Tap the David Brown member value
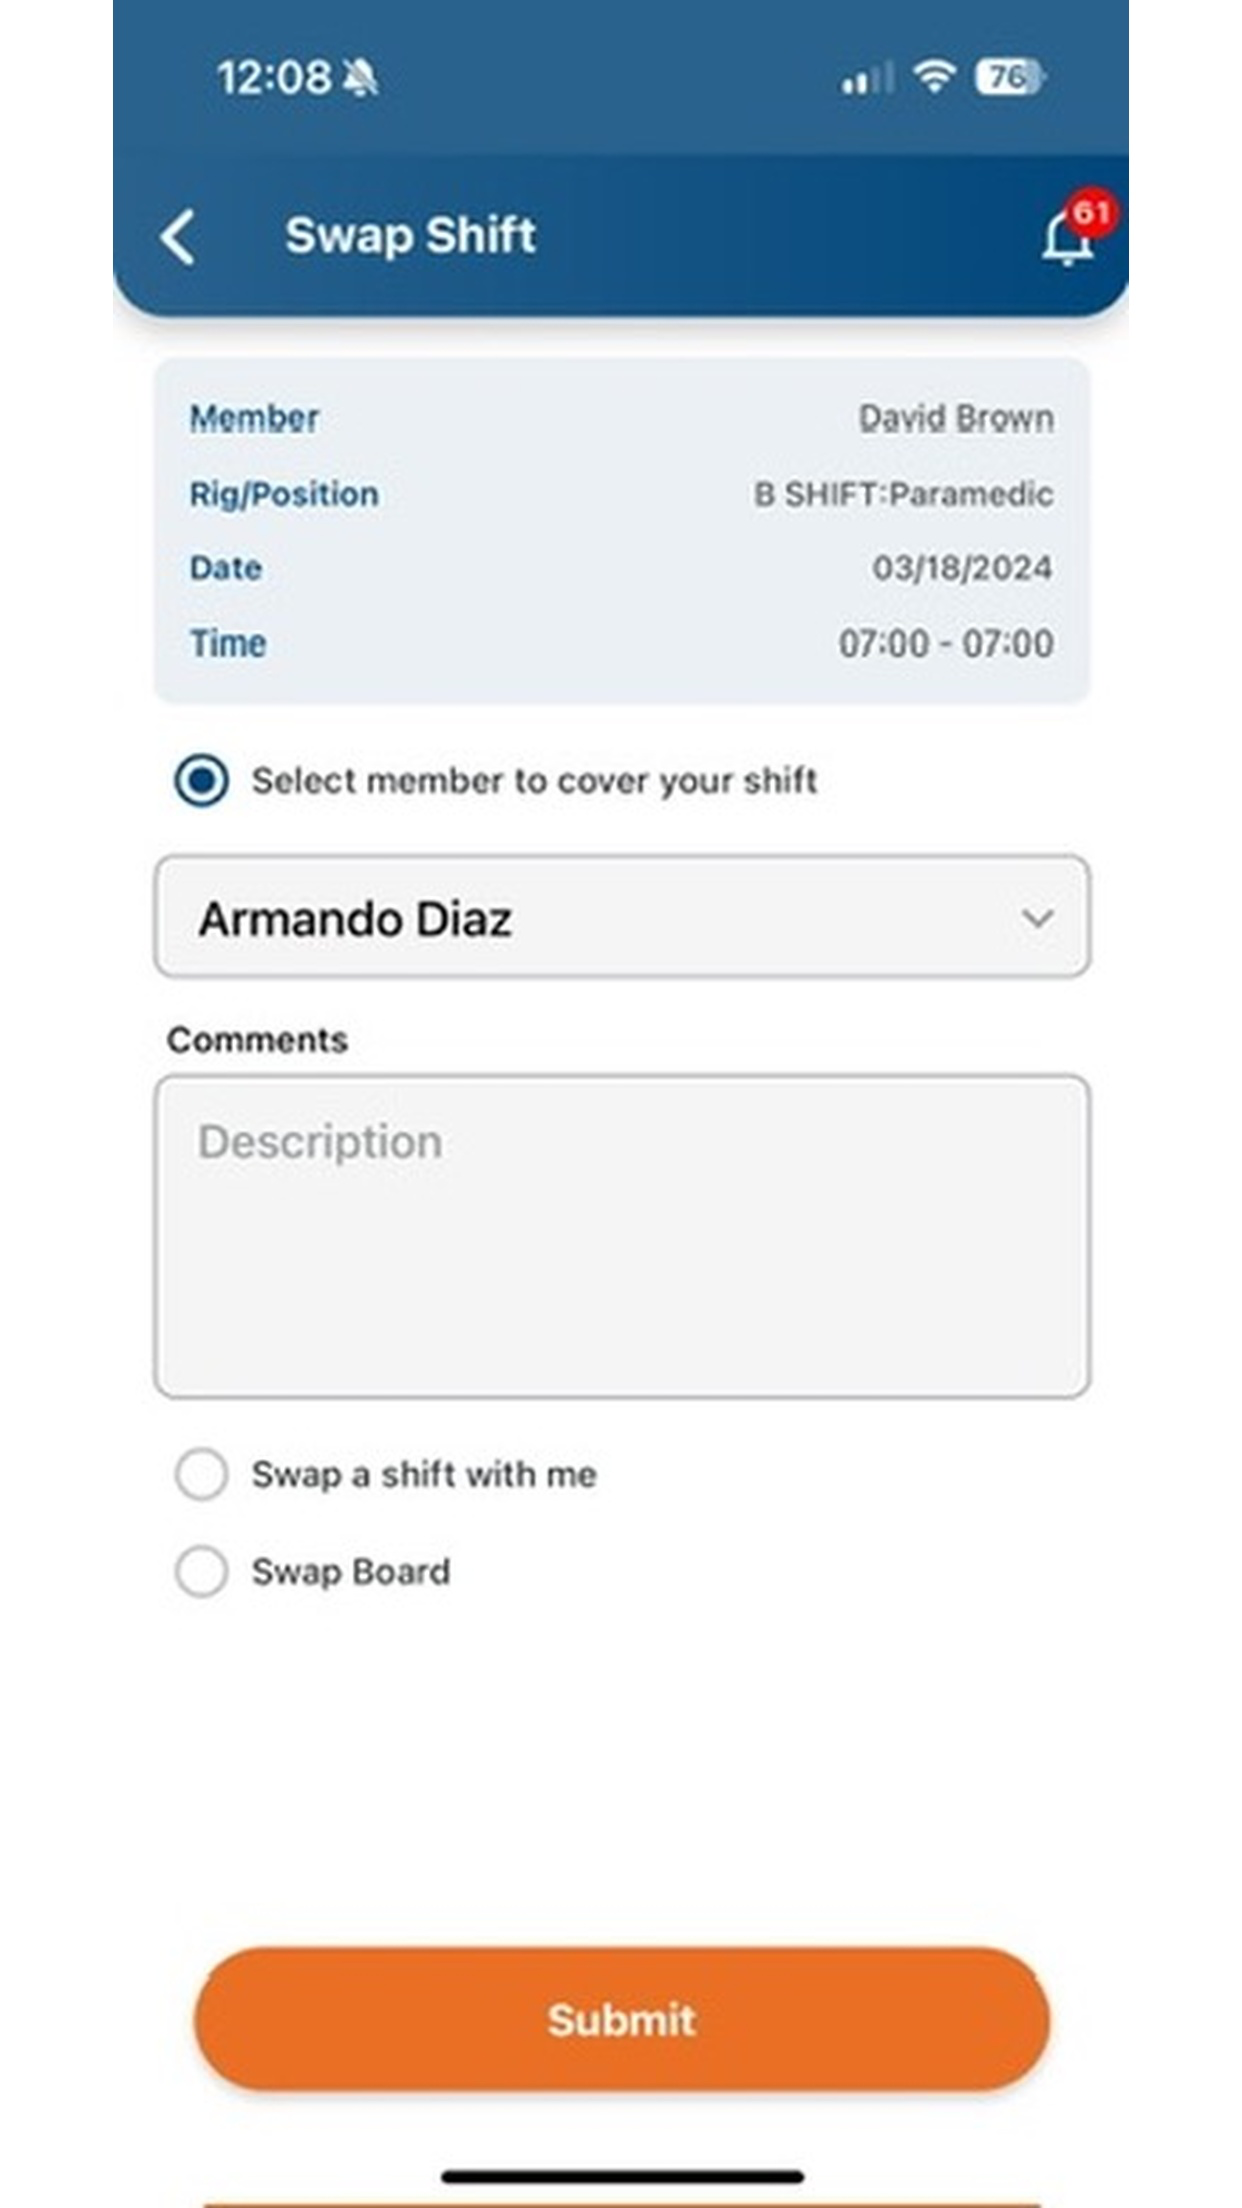 (x=956, y=418)
